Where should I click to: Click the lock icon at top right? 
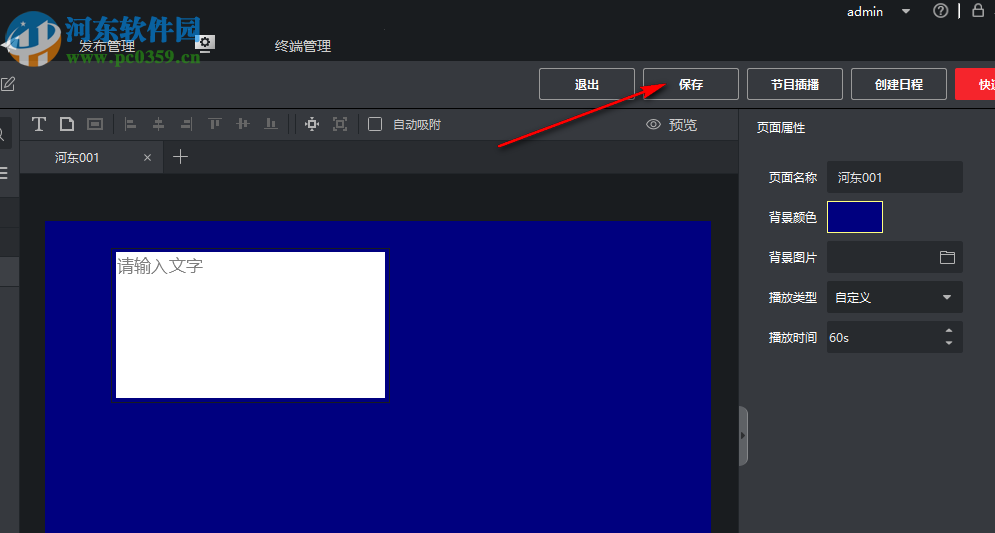point(978,10)
